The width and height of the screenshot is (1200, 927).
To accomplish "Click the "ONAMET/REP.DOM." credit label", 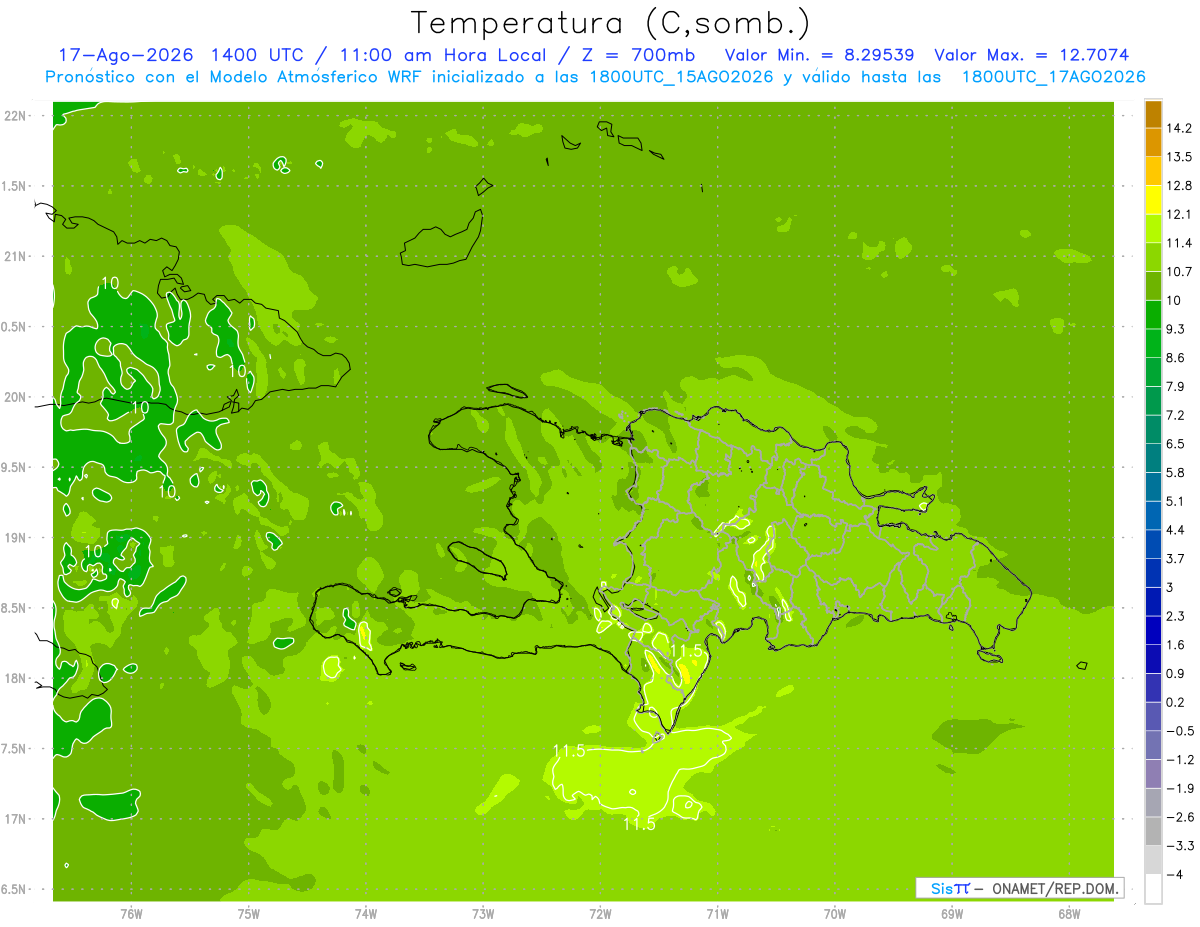I will (x=1054, y=888).
